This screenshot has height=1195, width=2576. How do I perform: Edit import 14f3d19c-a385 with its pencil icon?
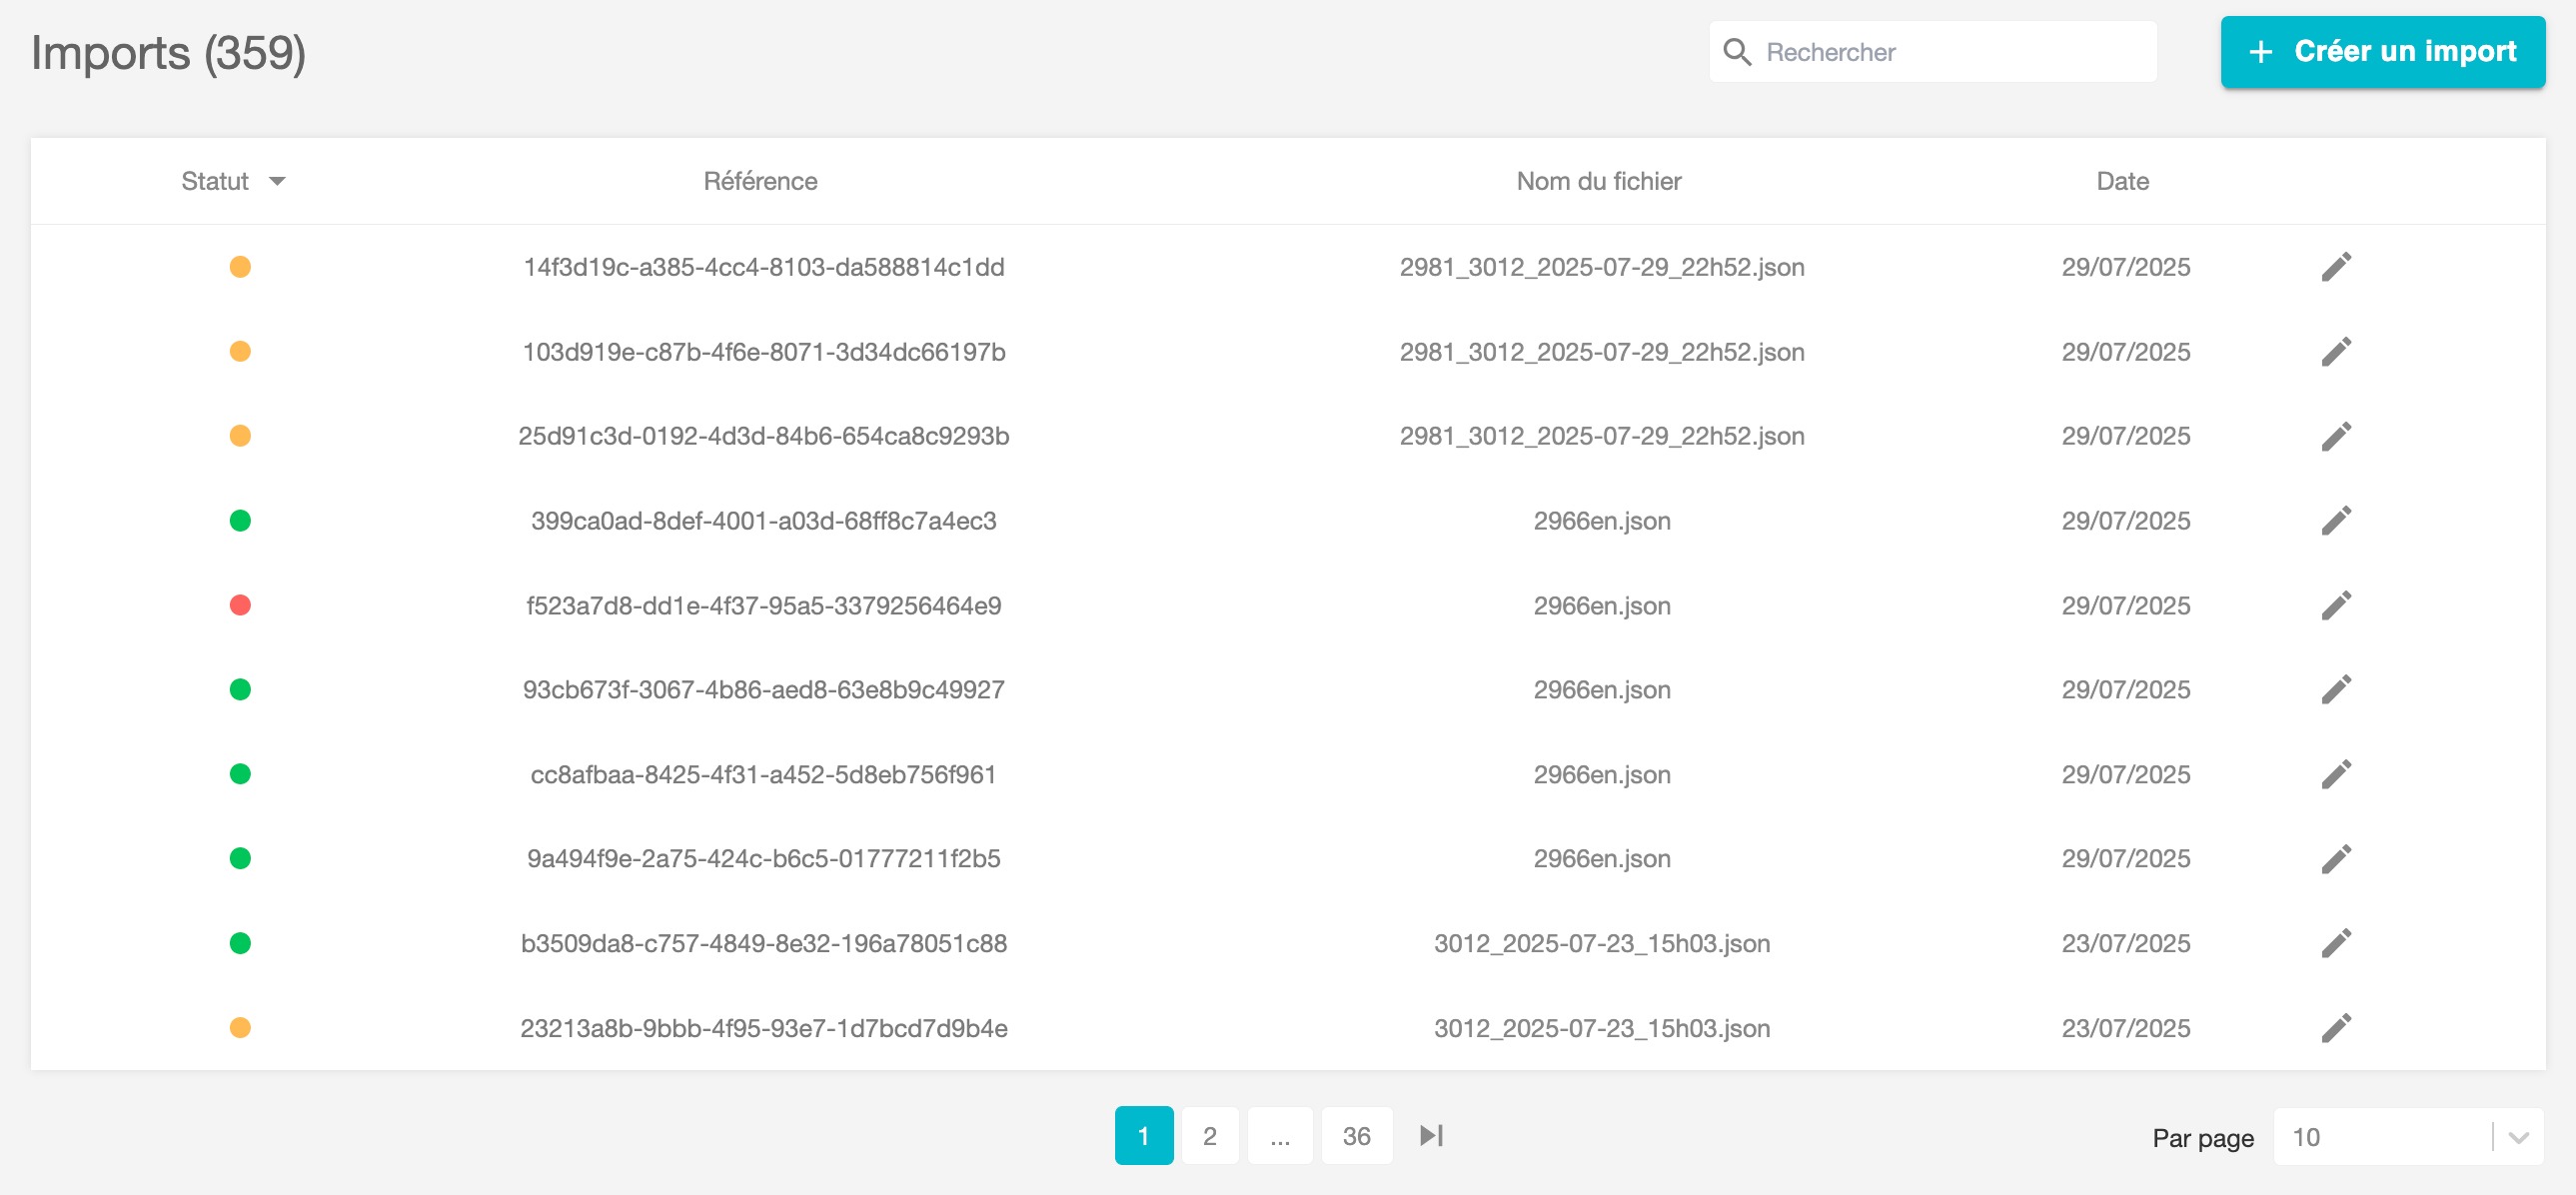tap(2335, 267)
